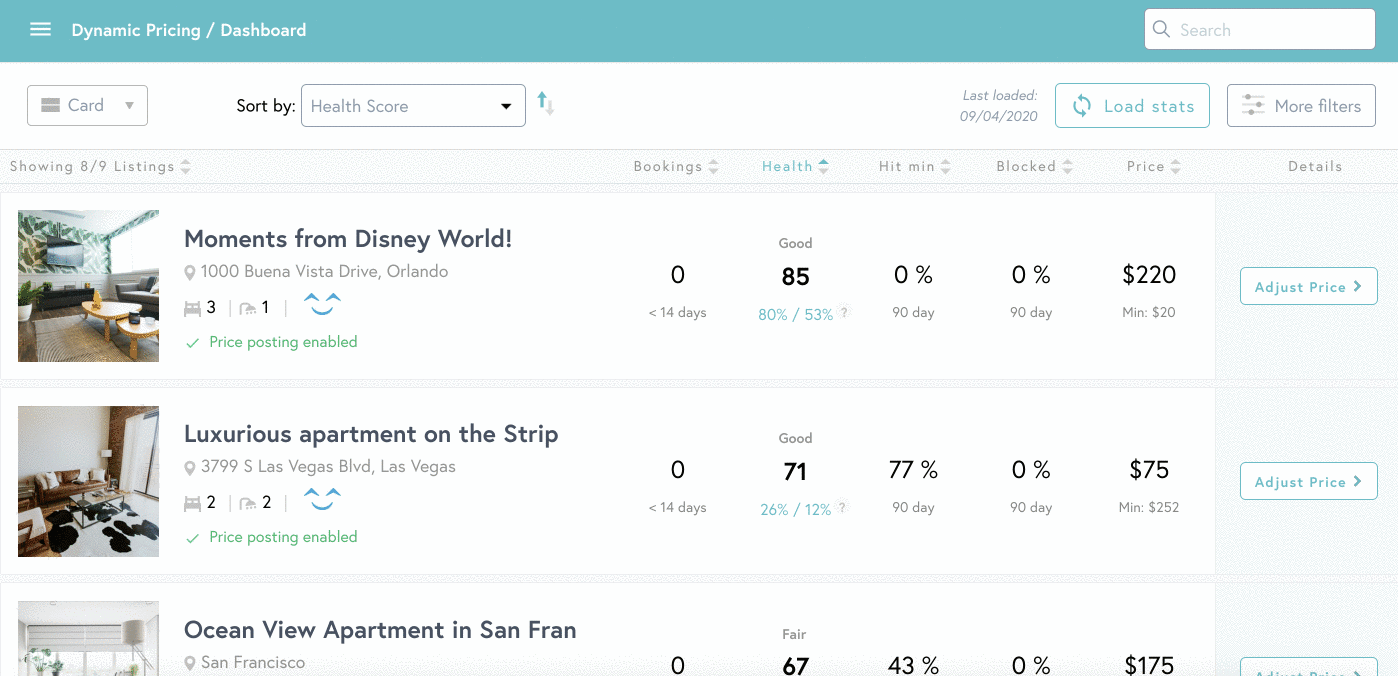Adjust Price for Luxurious apartment on the Strip
The width and height of the screenshot is (1398, 676).
[1307, 482]
